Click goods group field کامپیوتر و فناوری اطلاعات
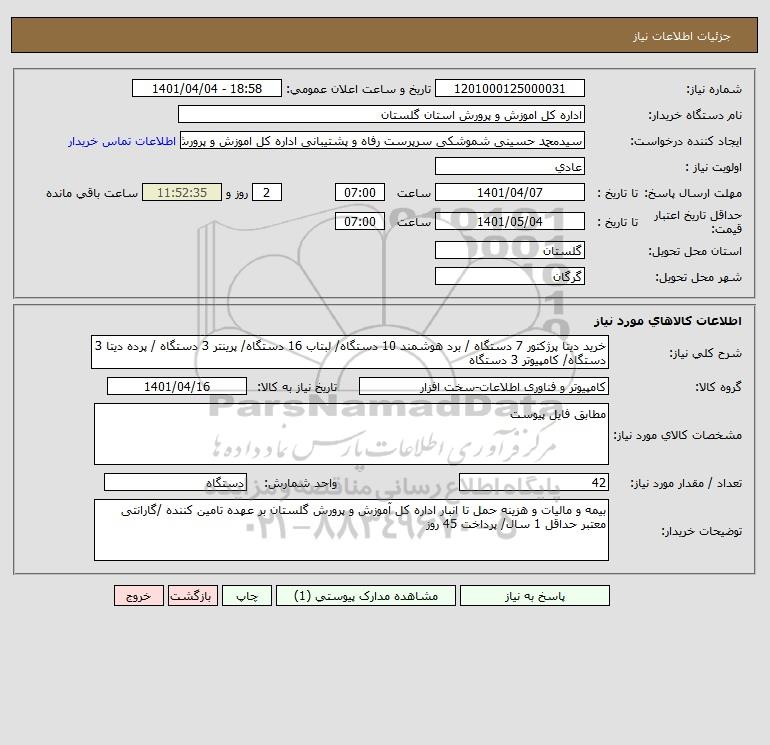Image resolution: width=770 pixels, height=745 pixels. coord(484,386)
